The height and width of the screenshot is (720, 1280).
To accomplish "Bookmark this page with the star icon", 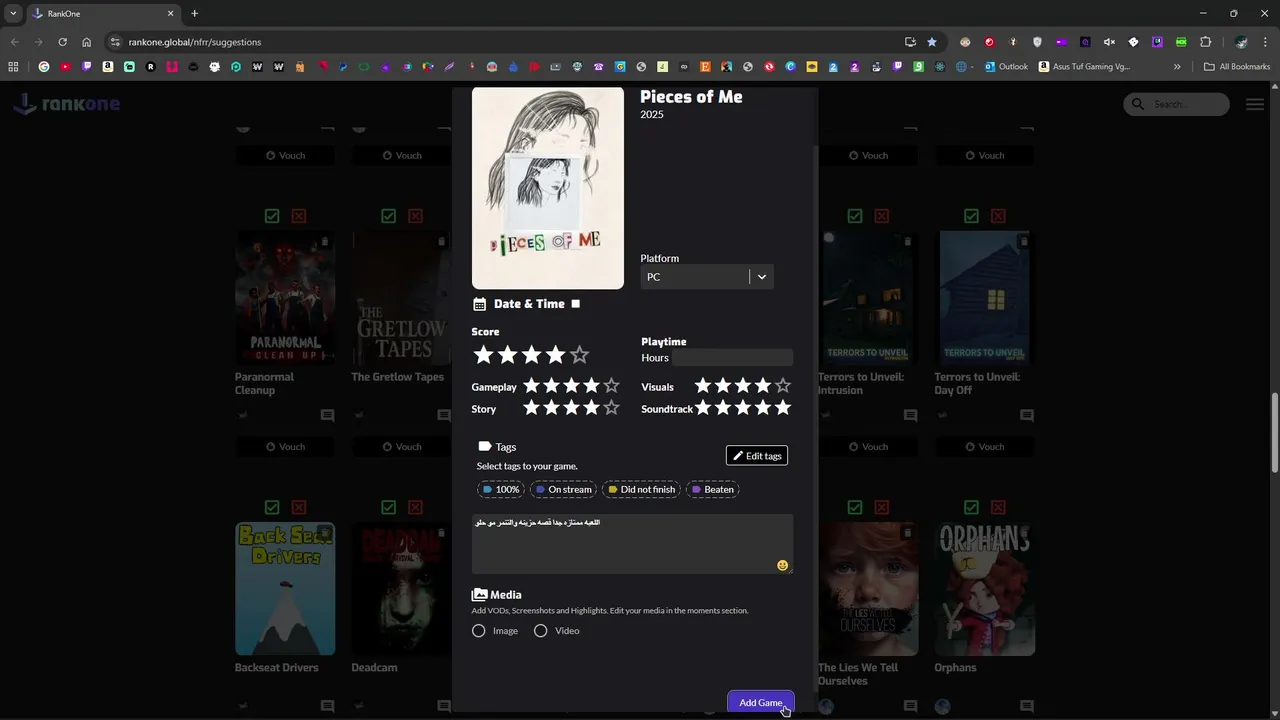I will click(932, 42).
